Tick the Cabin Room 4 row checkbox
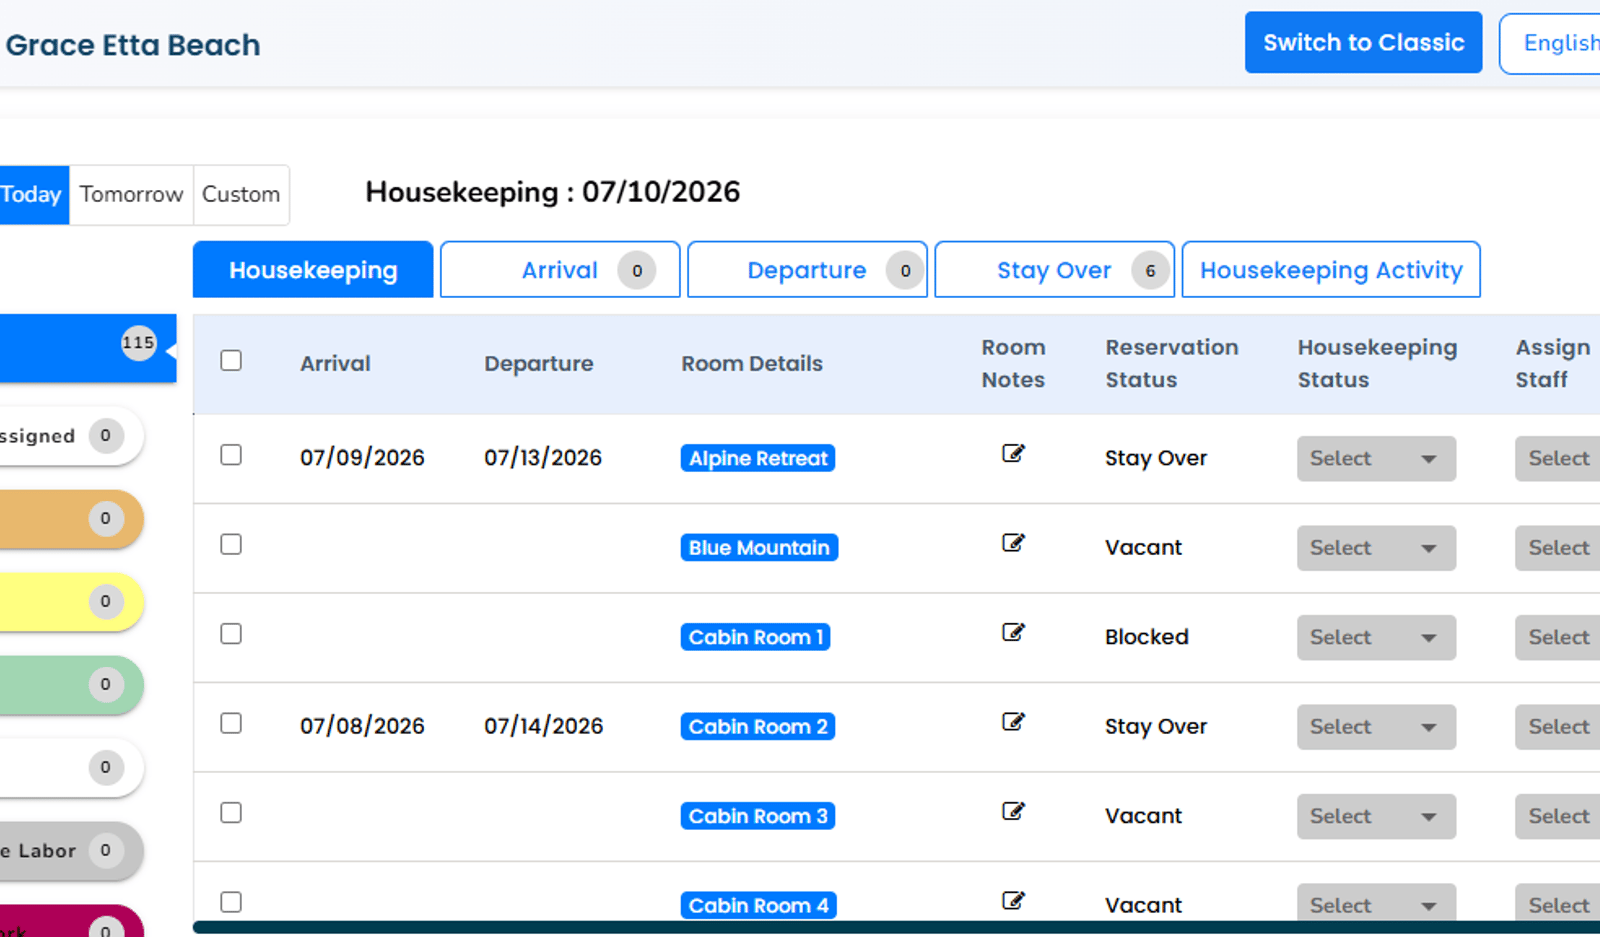The width and height of the screenshot is (1600, 937). pyautogui.click(x=231, y=902)
